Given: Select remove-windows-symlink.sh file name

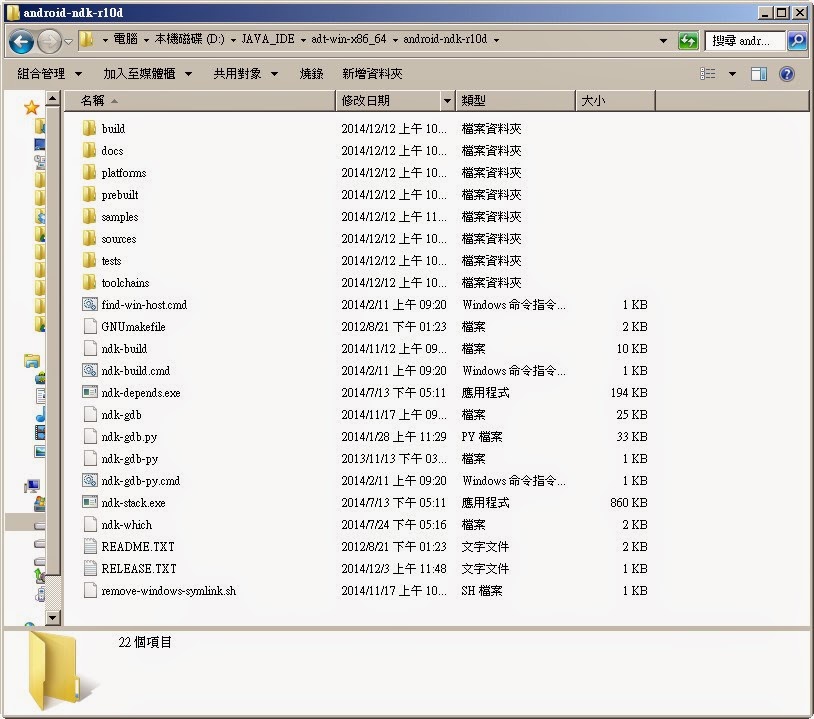Looking at the screenshot, I should [169, 591].
